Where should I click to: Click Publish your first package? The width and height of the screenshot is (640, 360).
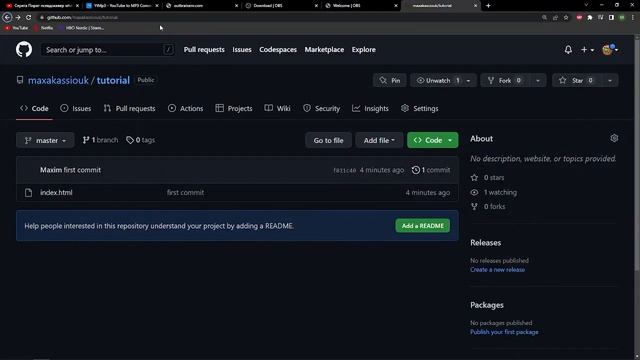pos(504,332)
